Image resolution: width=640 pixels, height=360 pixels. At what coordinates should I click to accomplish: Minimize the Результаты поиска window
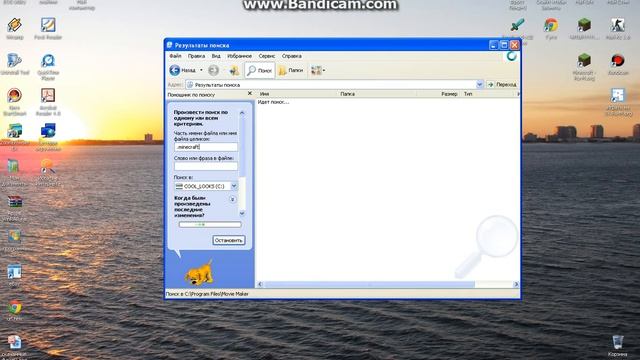[x=493, y=45]
